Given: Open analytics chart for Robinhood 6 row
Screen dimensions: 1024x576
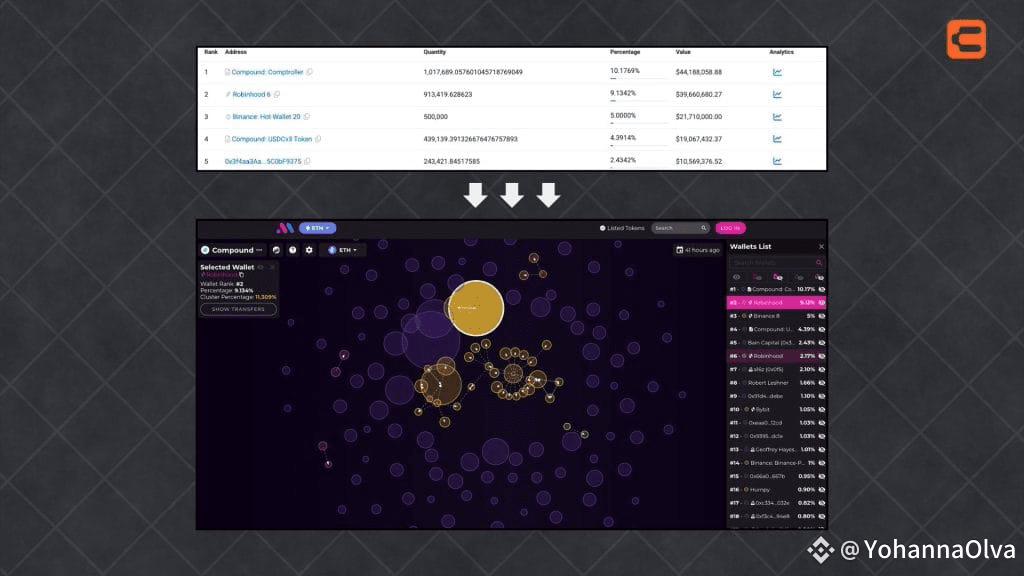Looking at the screenshot, I should 777,95.
